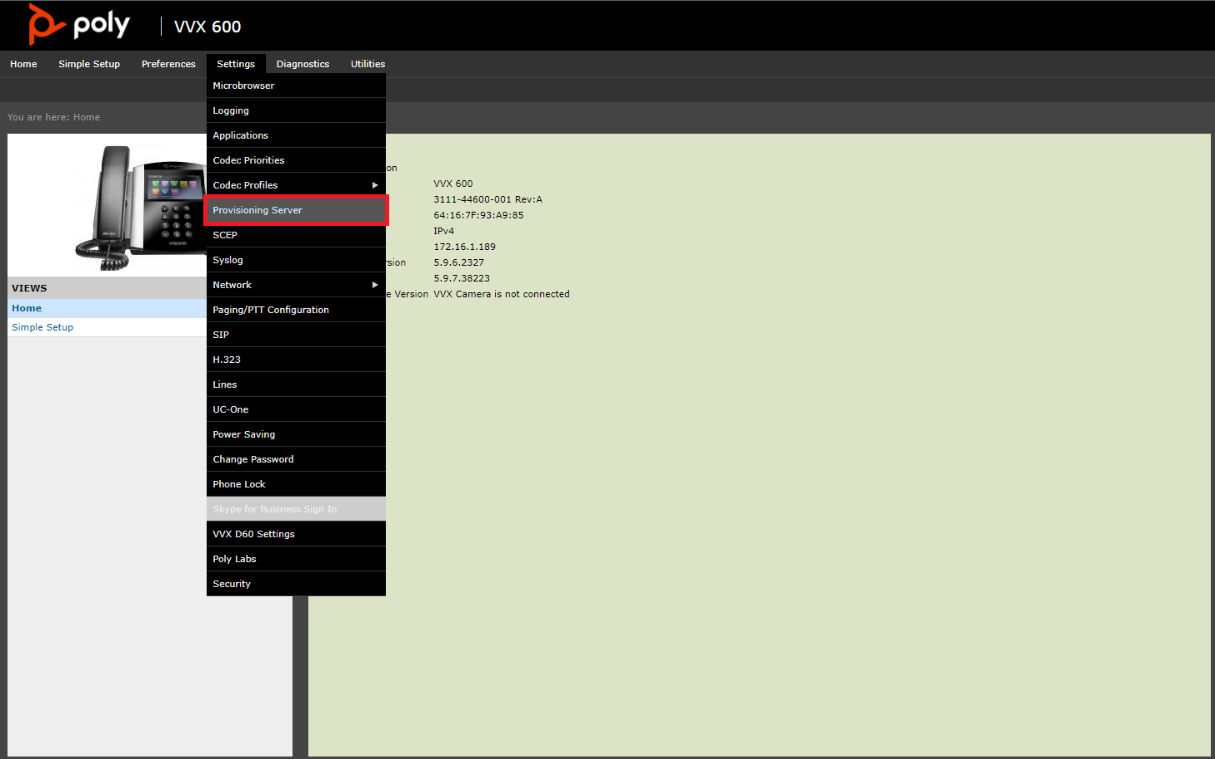1215x759 pixels.
Task: Open Change Password page
Action: (x=296, y=460)
